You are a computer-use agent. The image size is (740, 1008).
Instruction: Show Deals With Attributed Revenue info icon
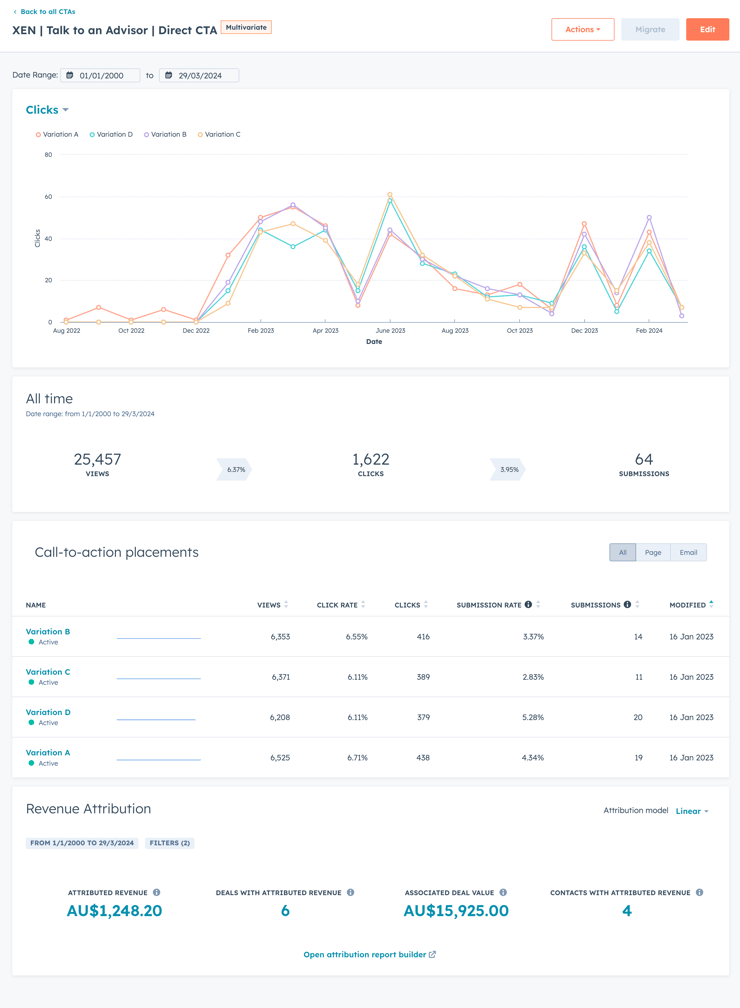point(350,892)
